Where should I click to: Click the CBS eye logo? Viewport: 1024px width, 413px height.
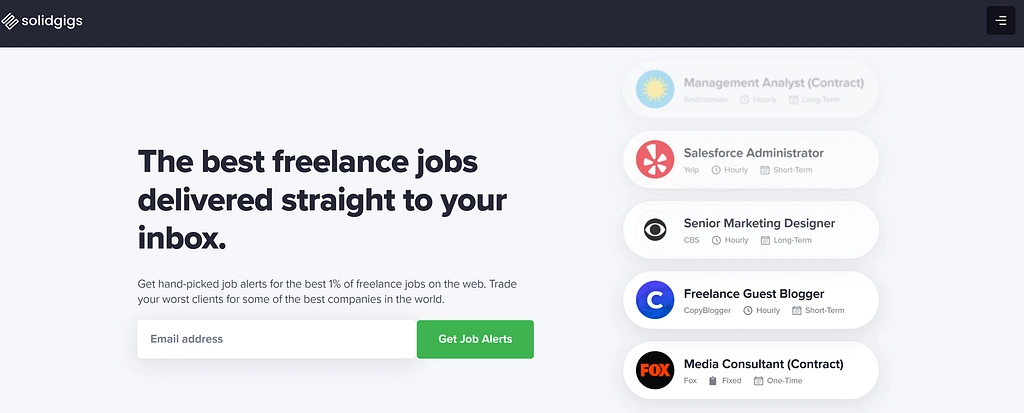click(x=655, y=229)
